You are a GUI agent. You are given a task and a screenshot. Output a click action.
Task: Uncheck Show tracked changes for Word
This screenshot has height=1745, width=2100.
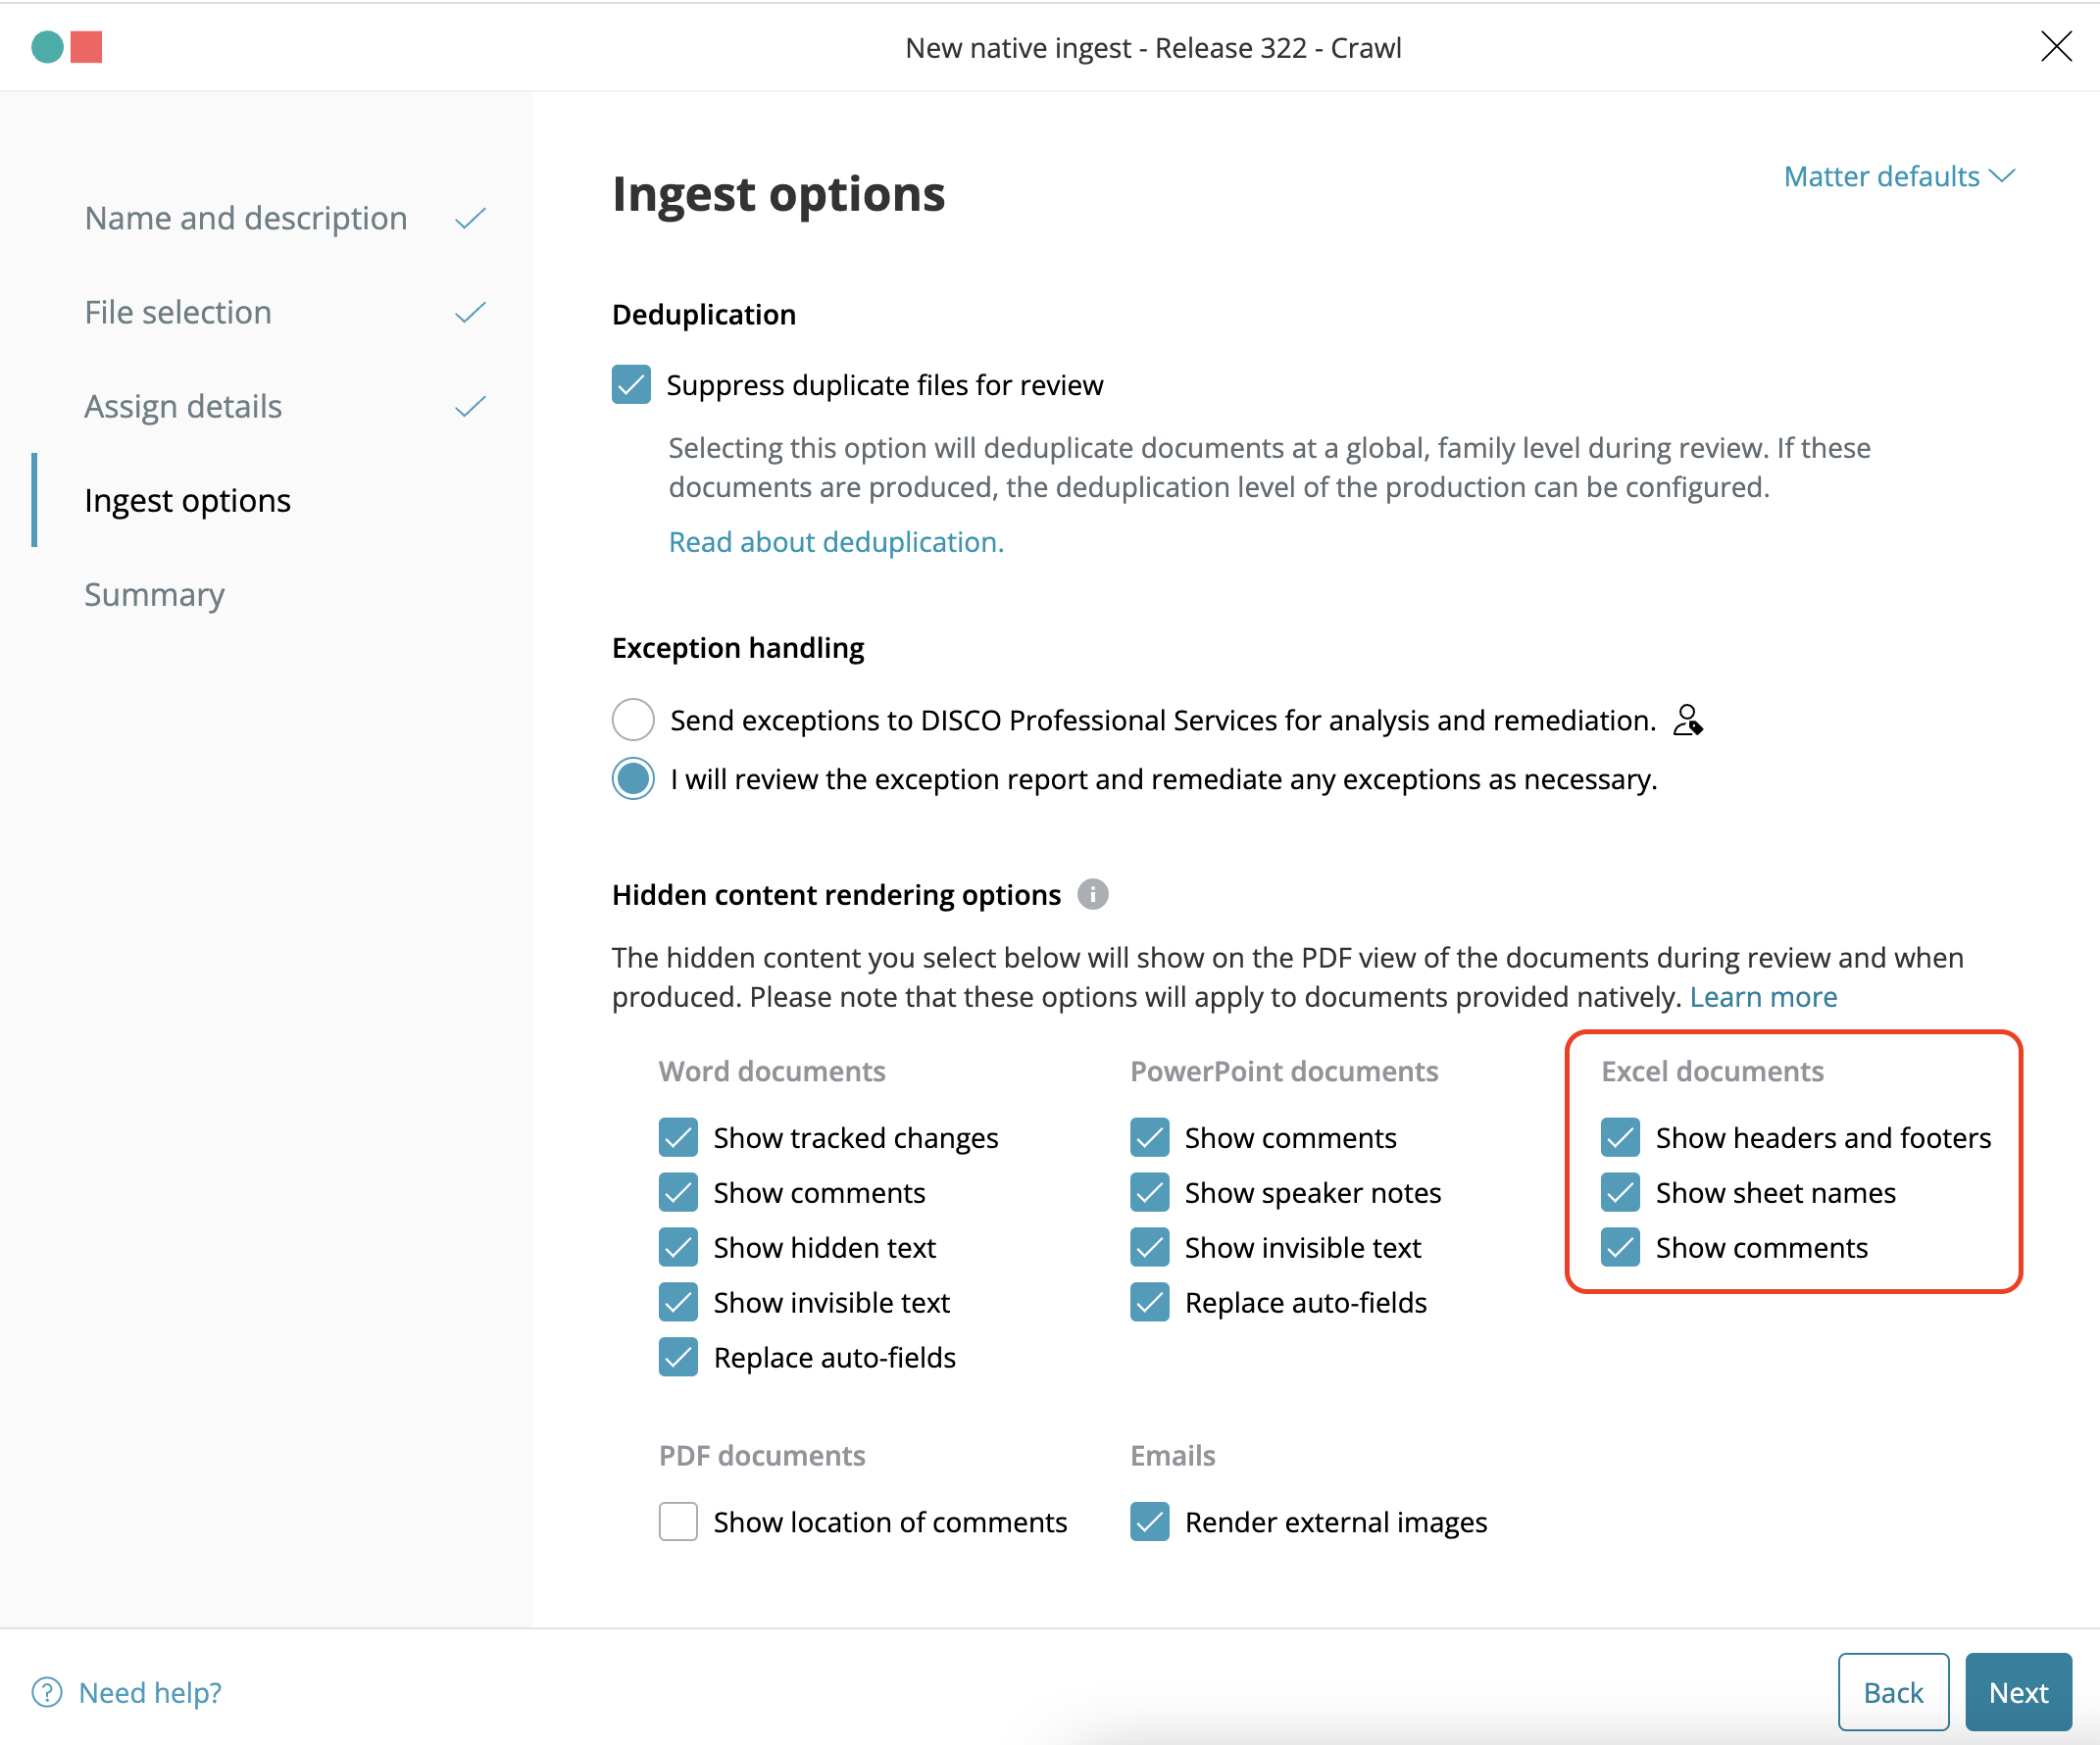tap(678, 1137)
